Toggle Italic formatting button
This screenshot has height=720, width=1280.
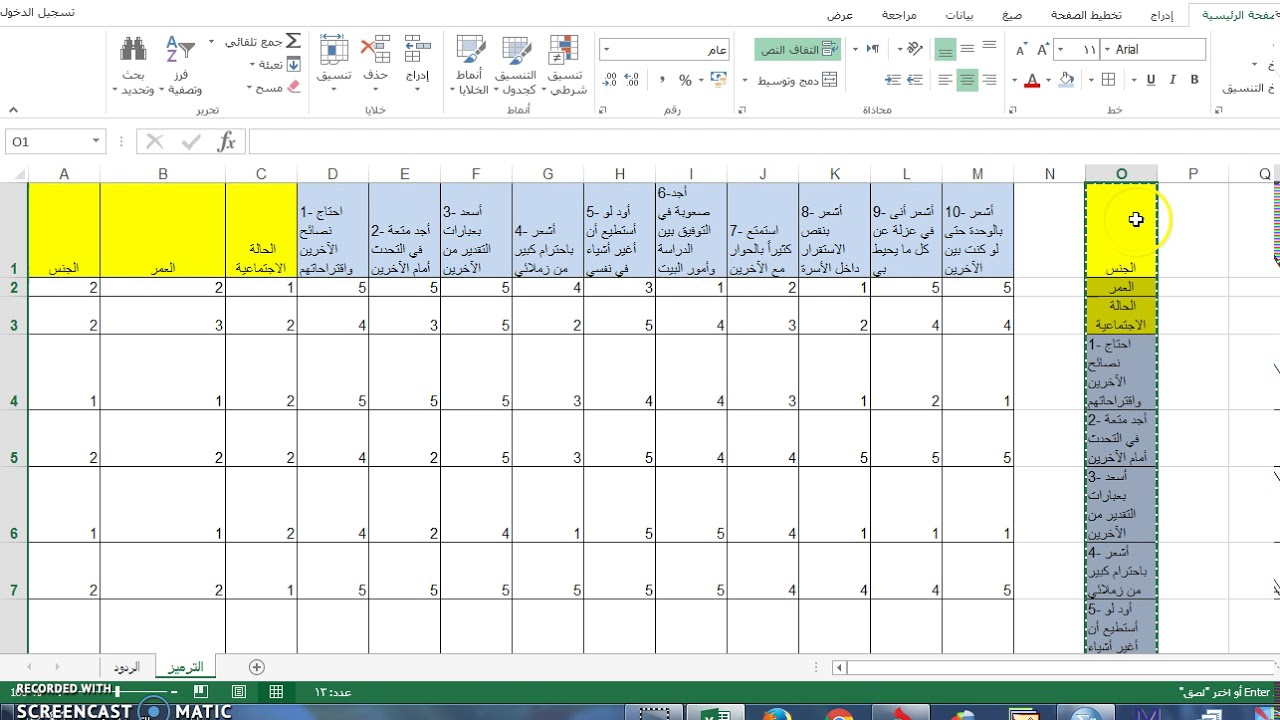pos(1172,80)
